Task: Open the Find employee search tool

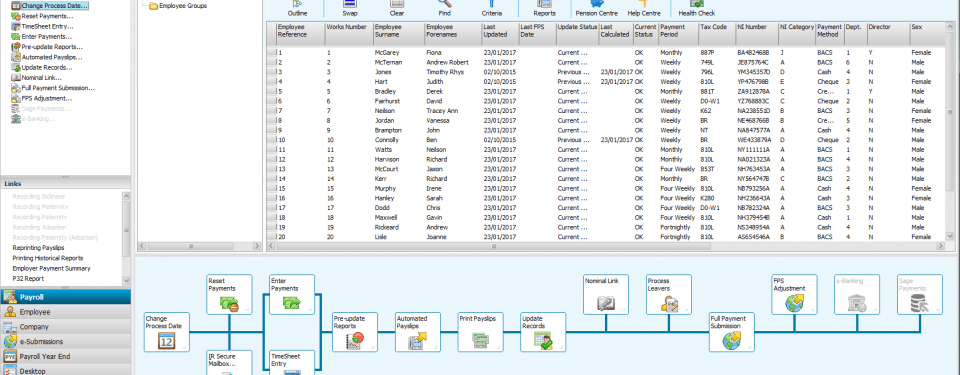Action: click(444, 9)
